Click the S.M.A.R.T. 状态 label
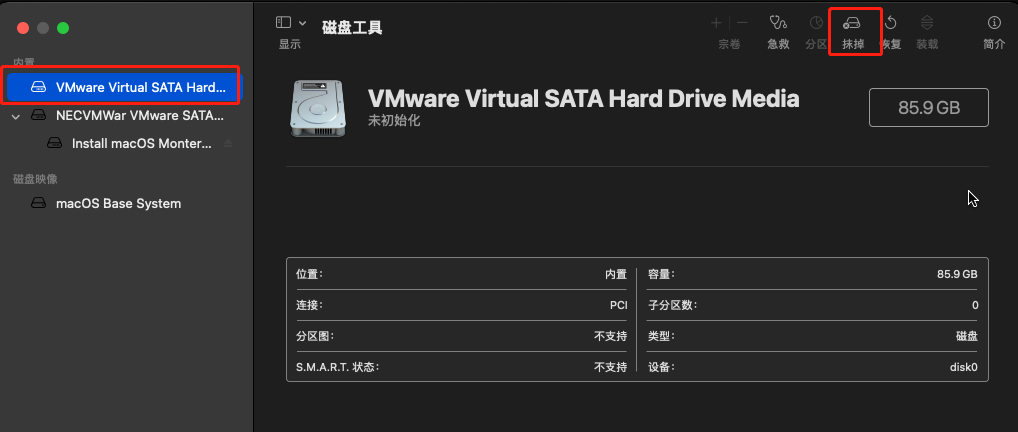This screenshot has width=1018, height=432. [338, 367]
